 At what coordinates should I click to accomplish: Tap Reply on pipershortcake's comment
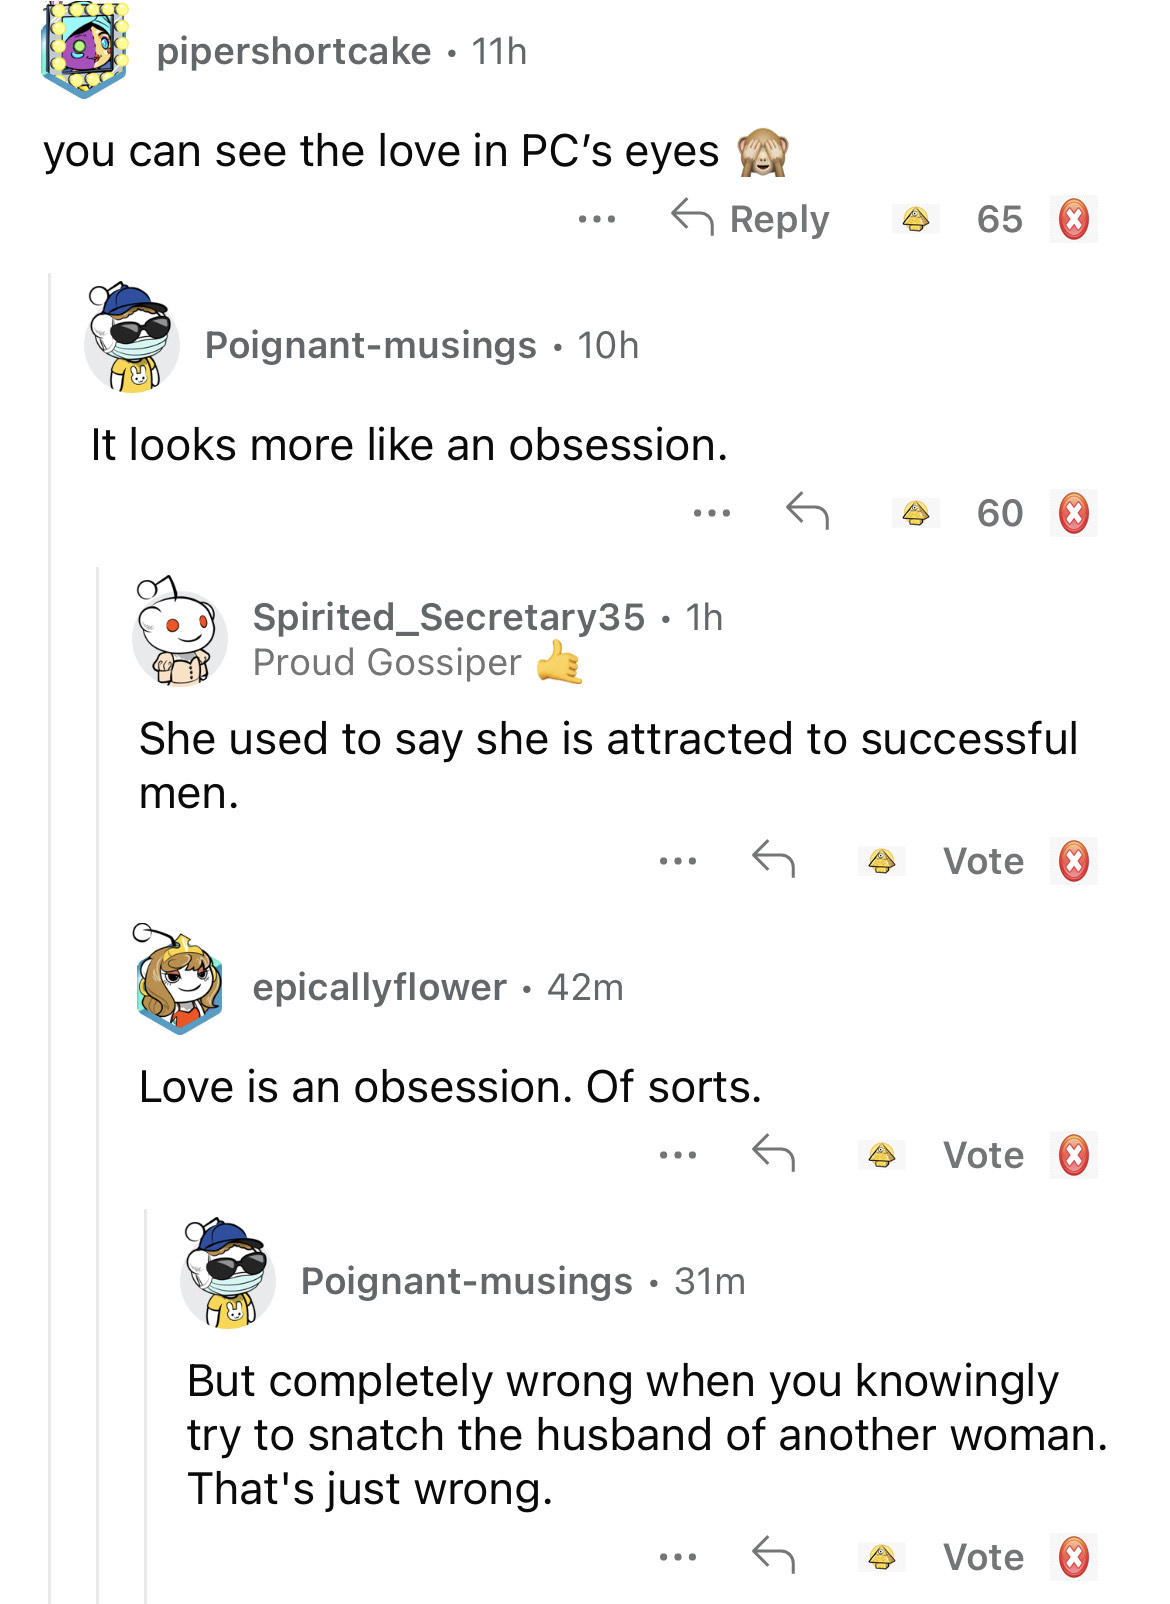tap(751, 219)
